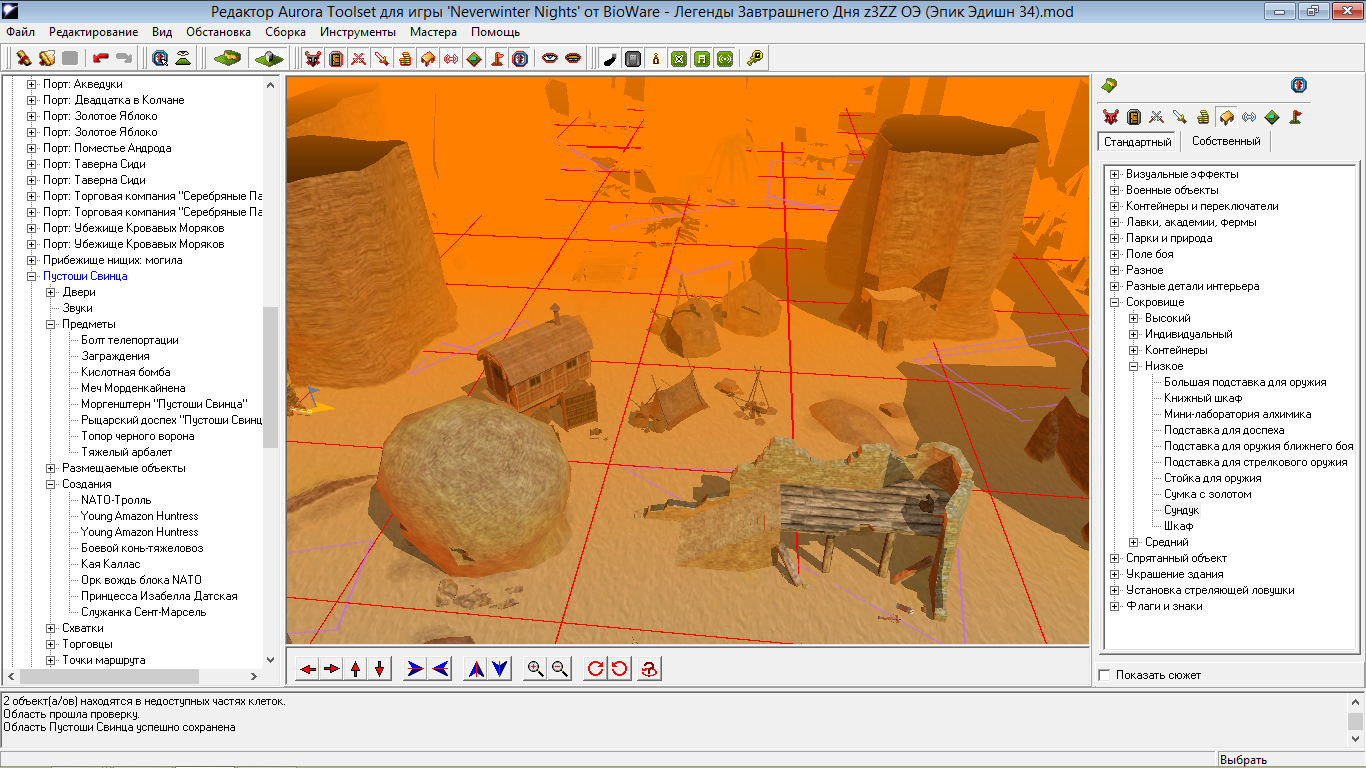This screenshot has height=768, width=1366.
Task: Click the vertical scrollbar of the area tree
Action: pyautogui.click(x=270, y=376)
